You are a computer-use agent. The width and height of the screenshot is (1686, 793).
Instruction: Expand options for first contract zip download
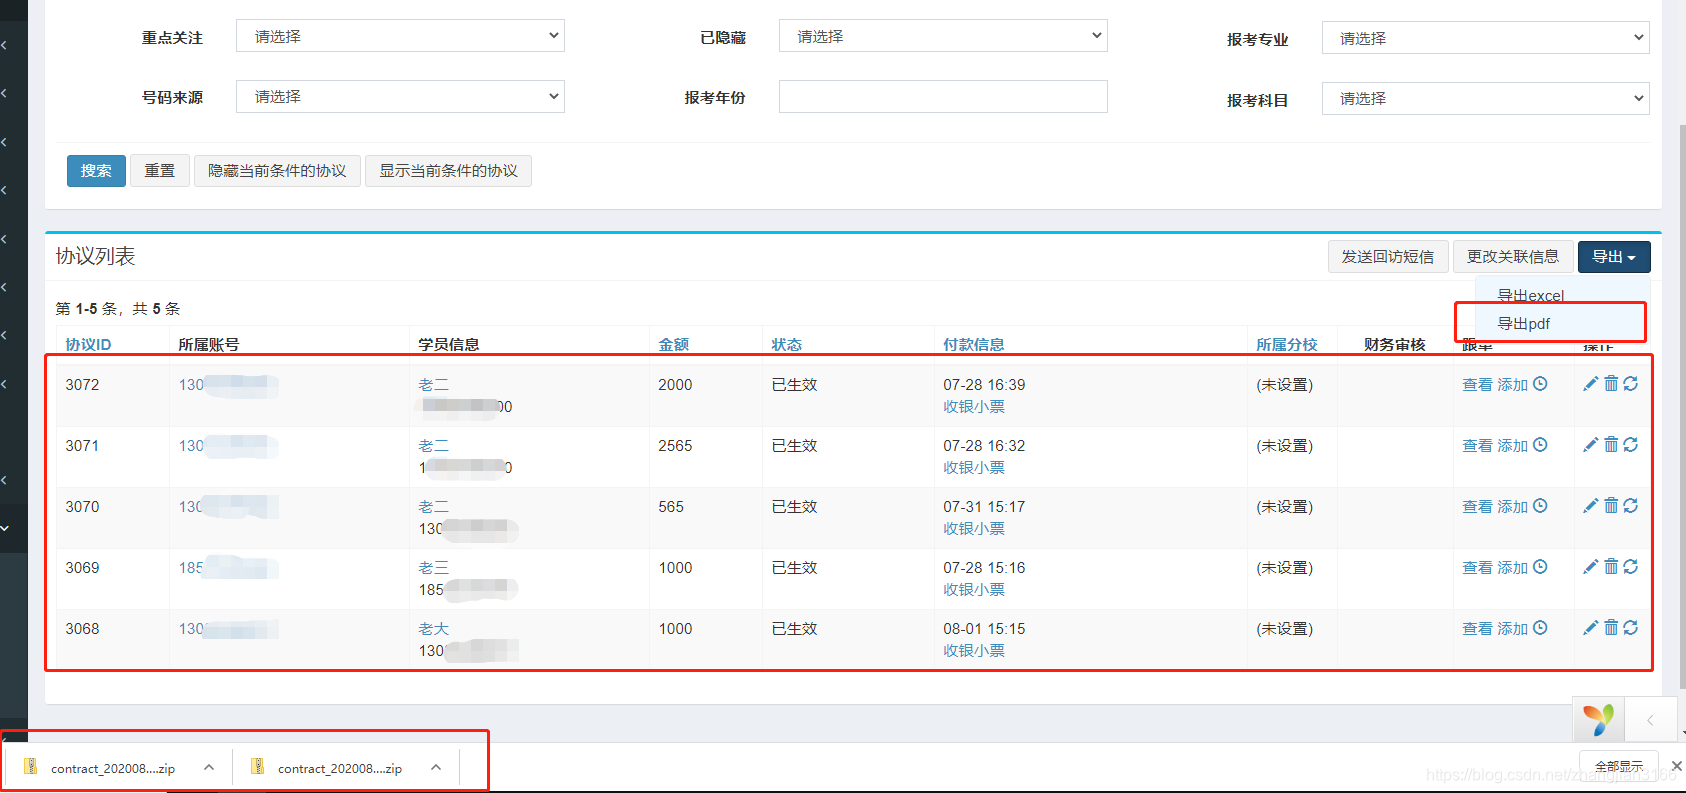(x=209, y=767)
